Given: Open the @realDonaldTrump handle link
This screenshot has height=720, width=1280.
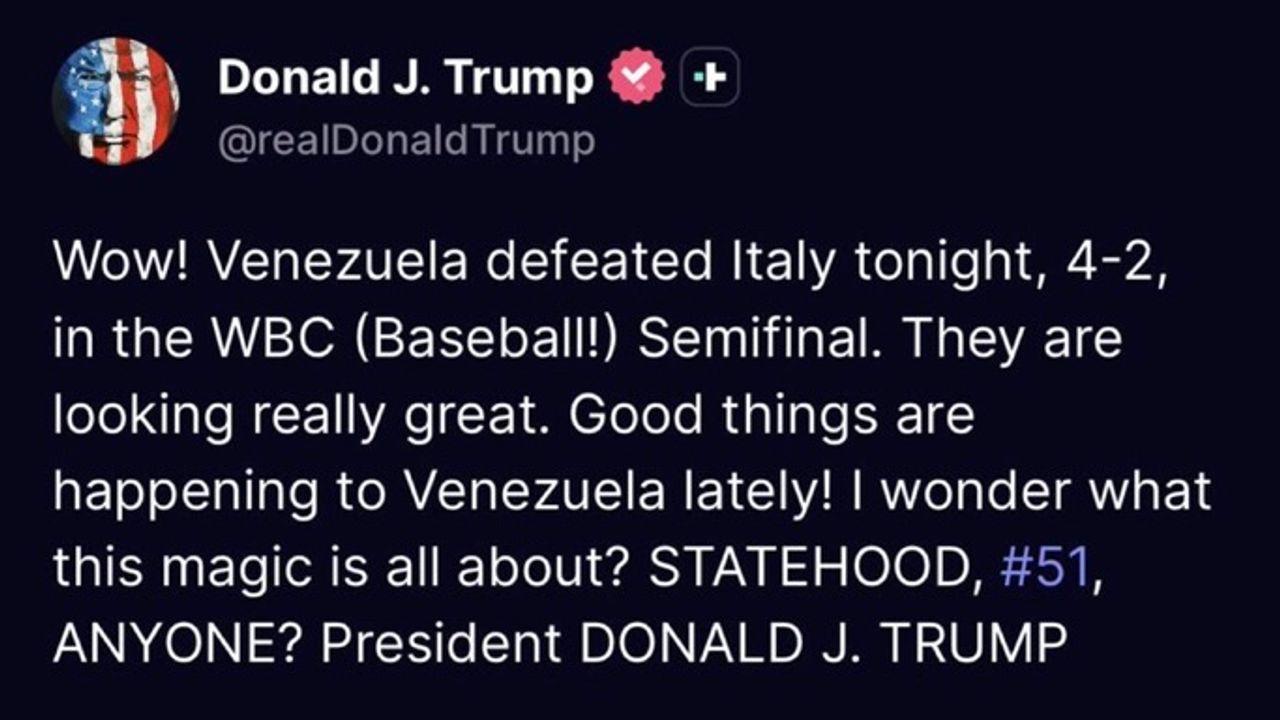Looking at the screenshot, I should click(x=406, y=141).
